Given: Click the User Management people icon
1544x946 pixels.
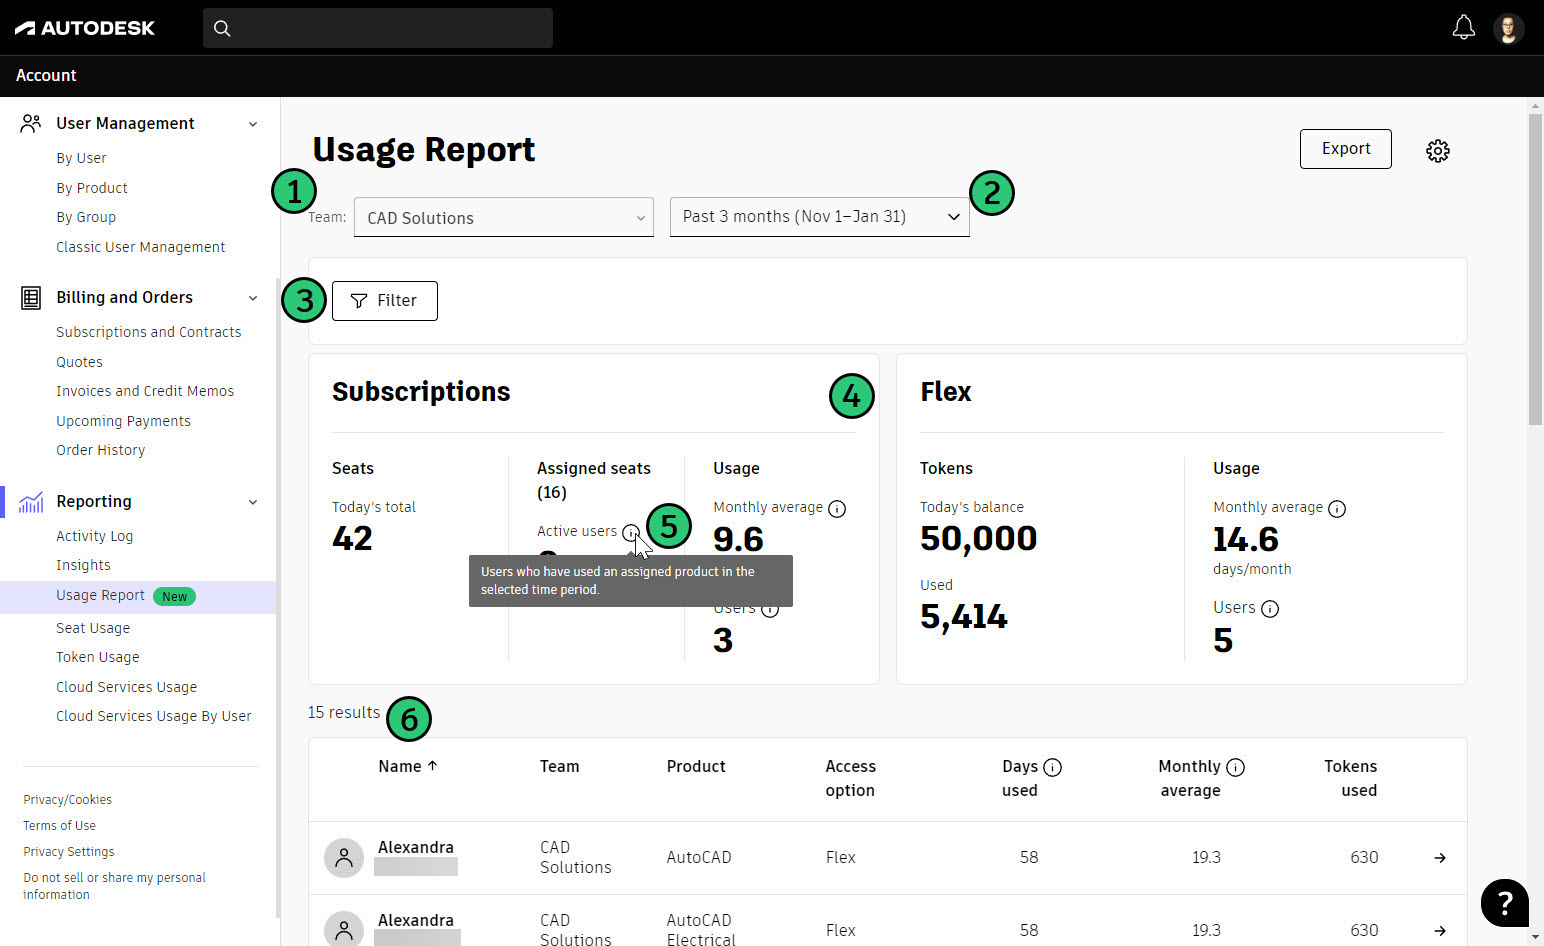Looking at the screenshot, I should point(31,123).
